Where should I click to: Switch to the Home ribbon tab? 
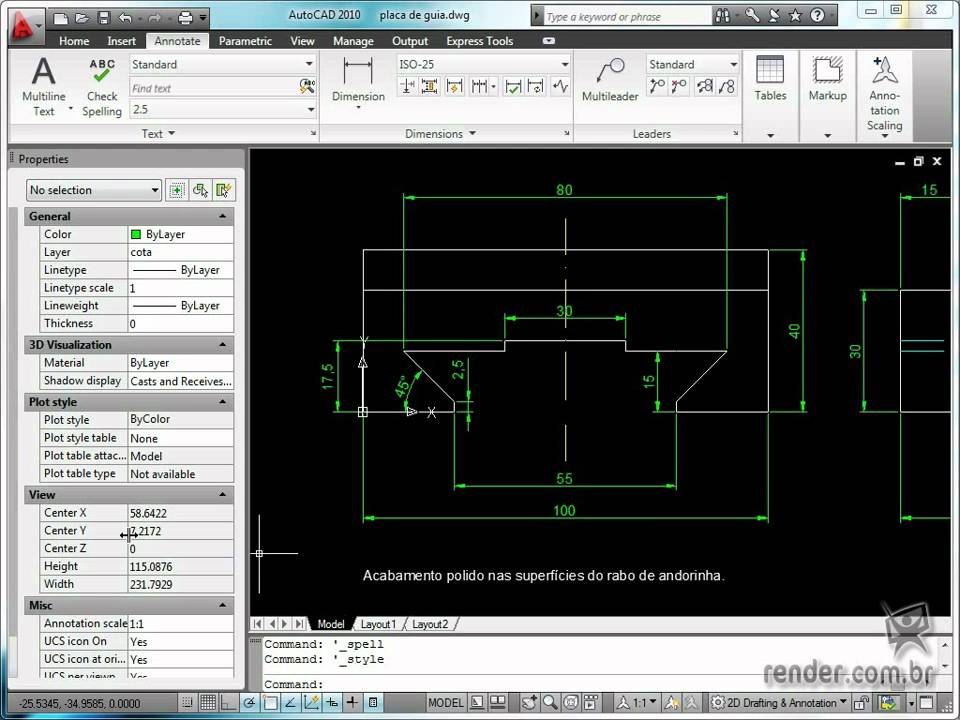(74, 41)
